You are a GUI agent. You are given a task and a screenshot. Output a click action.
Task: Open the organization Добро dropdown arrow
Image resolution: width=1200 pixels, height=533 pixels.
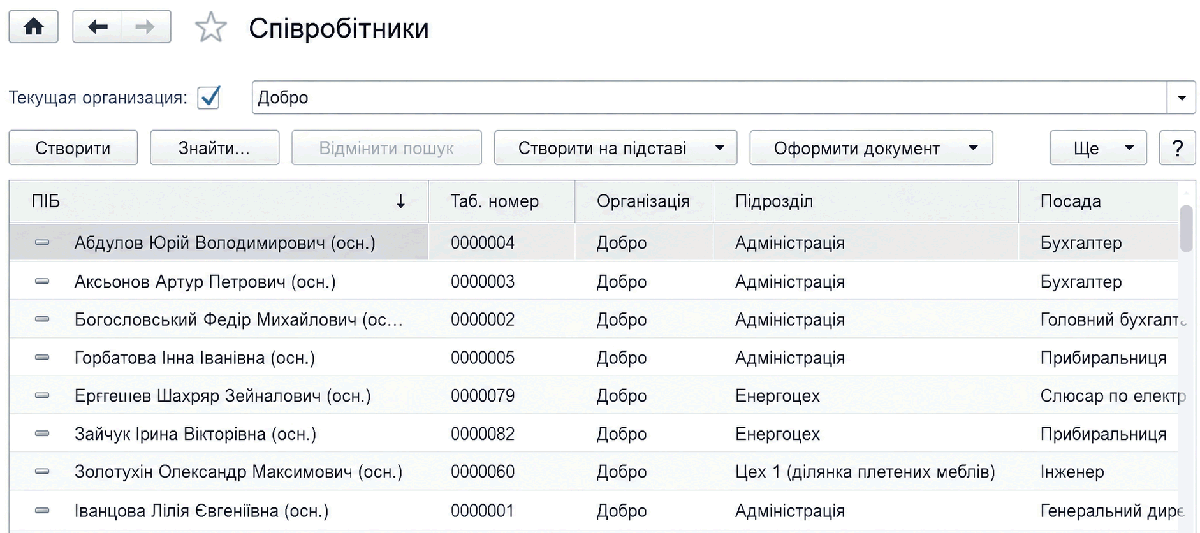pyautogui.click(x=1181, y=98)
